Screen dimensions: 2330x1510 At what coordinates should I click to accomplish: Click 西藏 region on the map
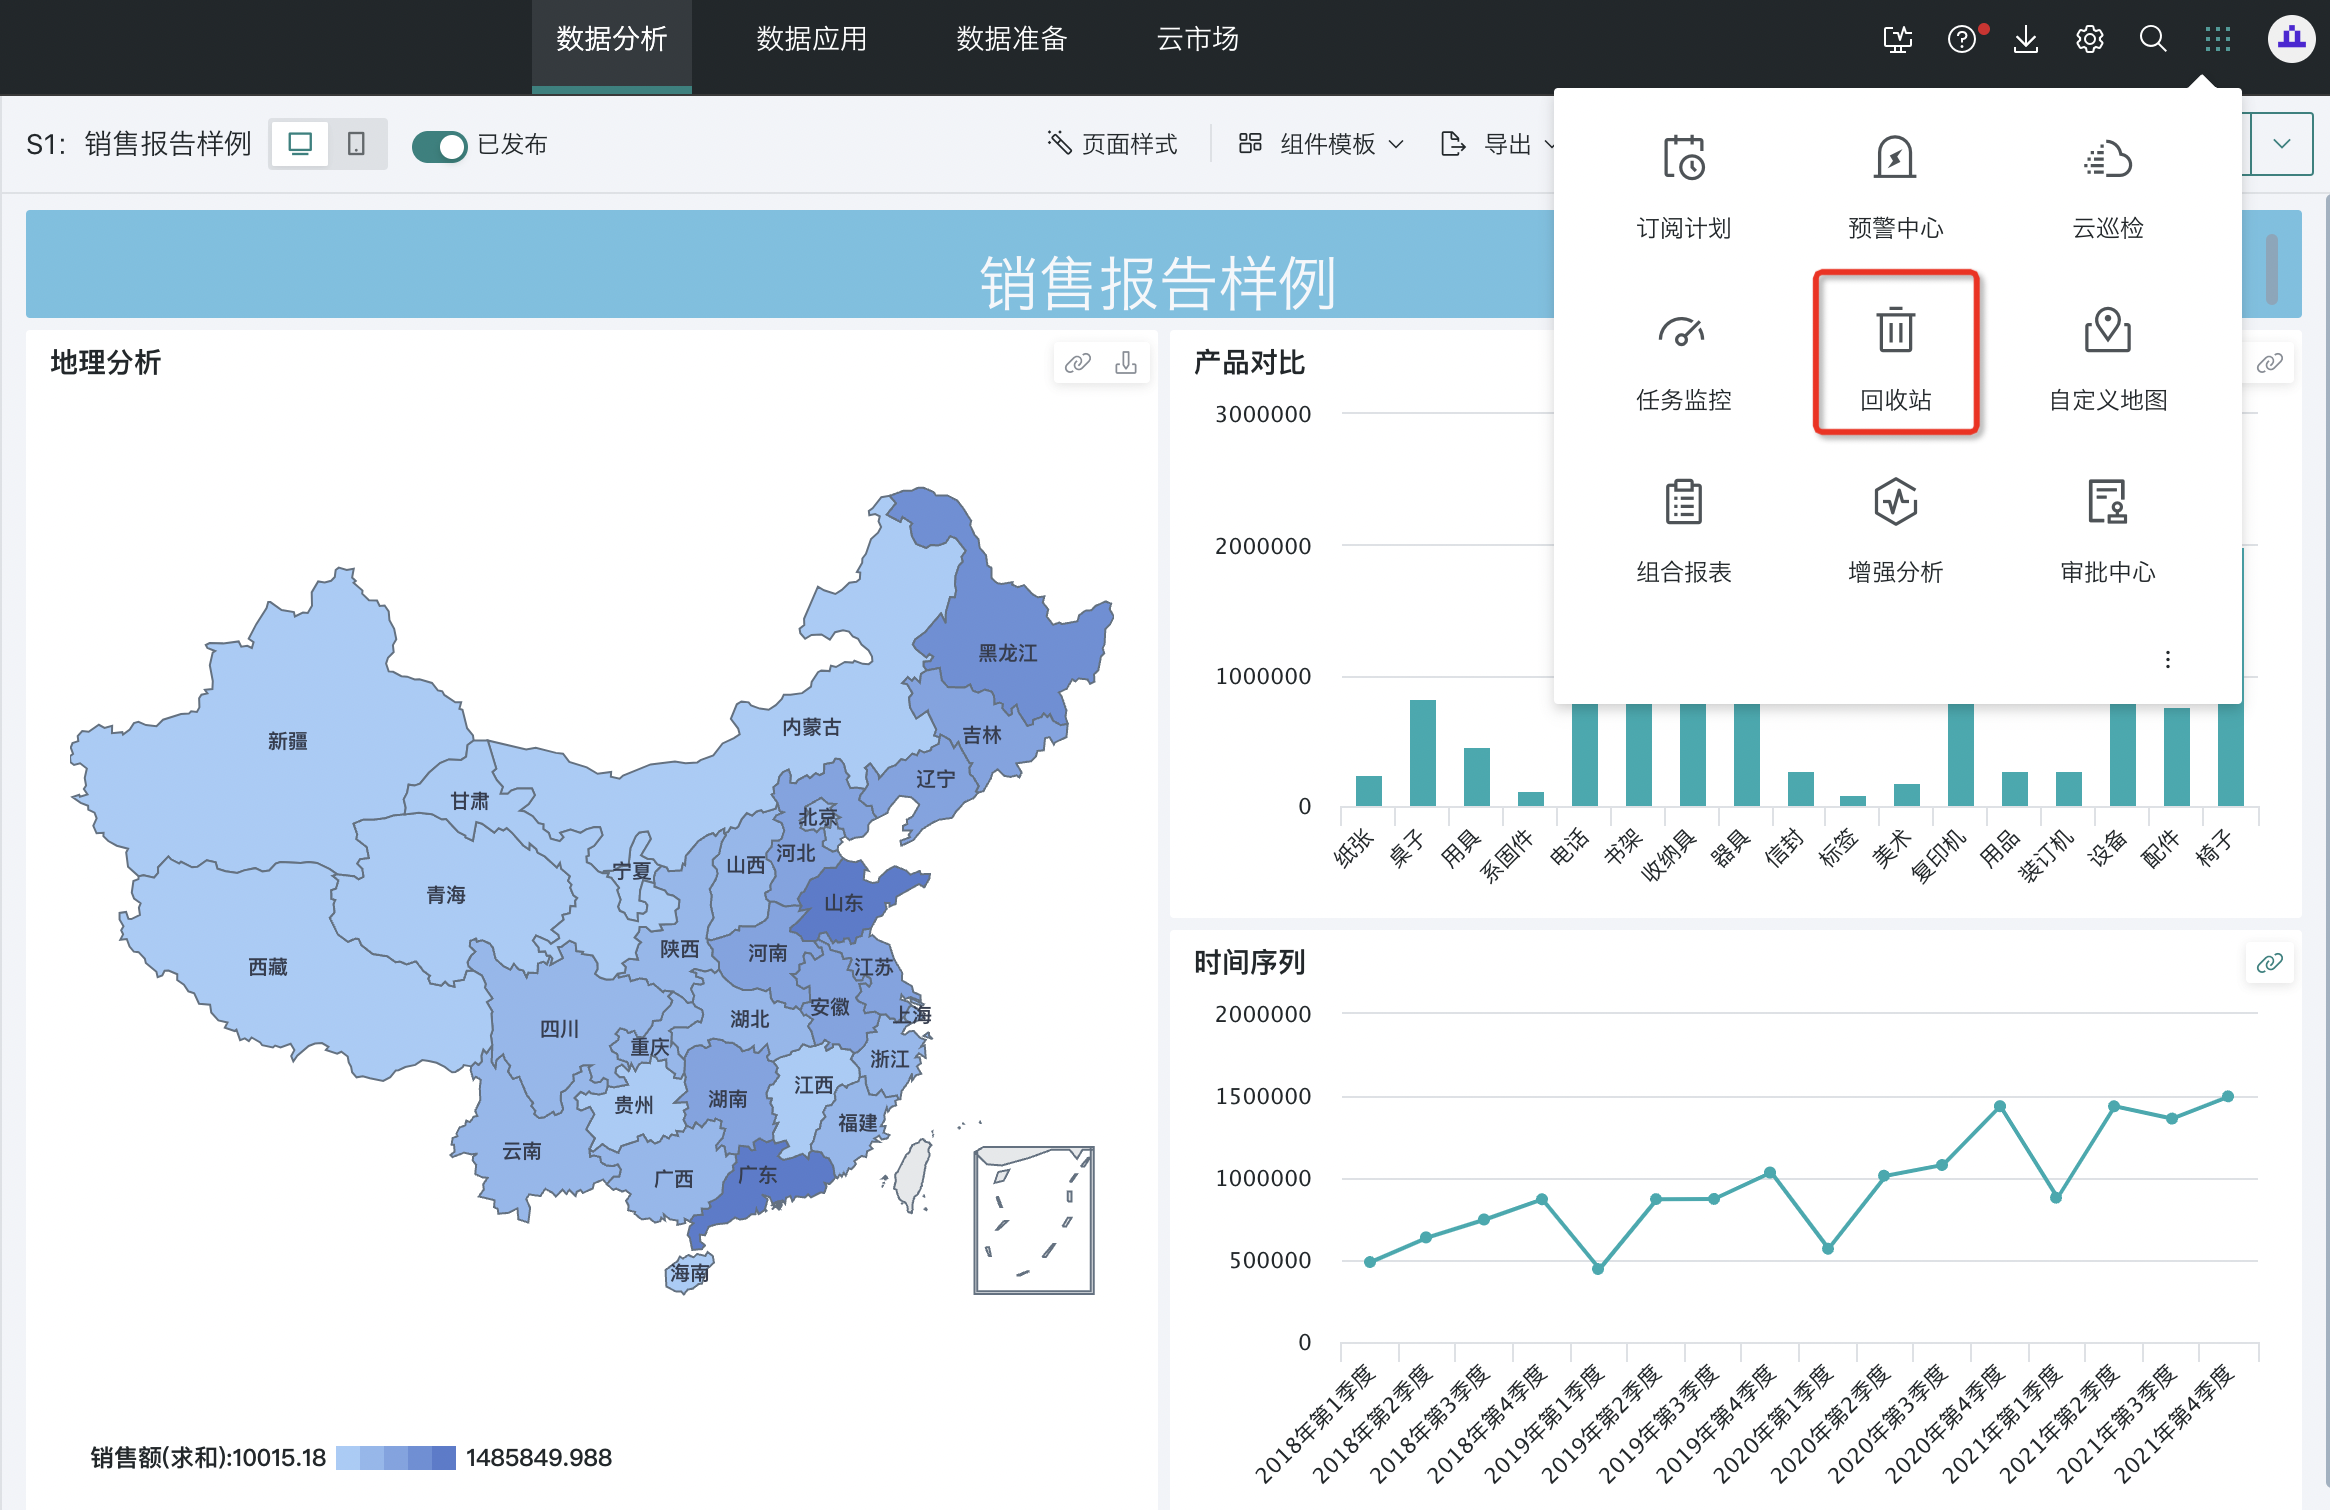(267, 967)
